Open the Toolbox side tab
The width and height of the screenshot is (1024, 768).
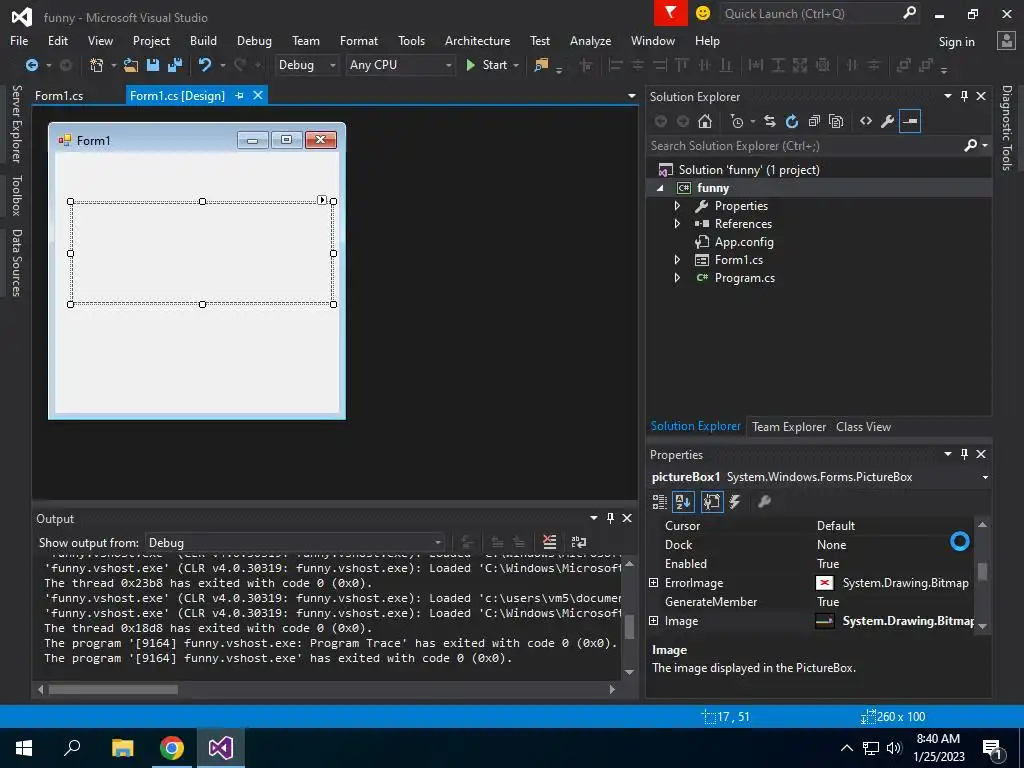(x=16, y=195)
